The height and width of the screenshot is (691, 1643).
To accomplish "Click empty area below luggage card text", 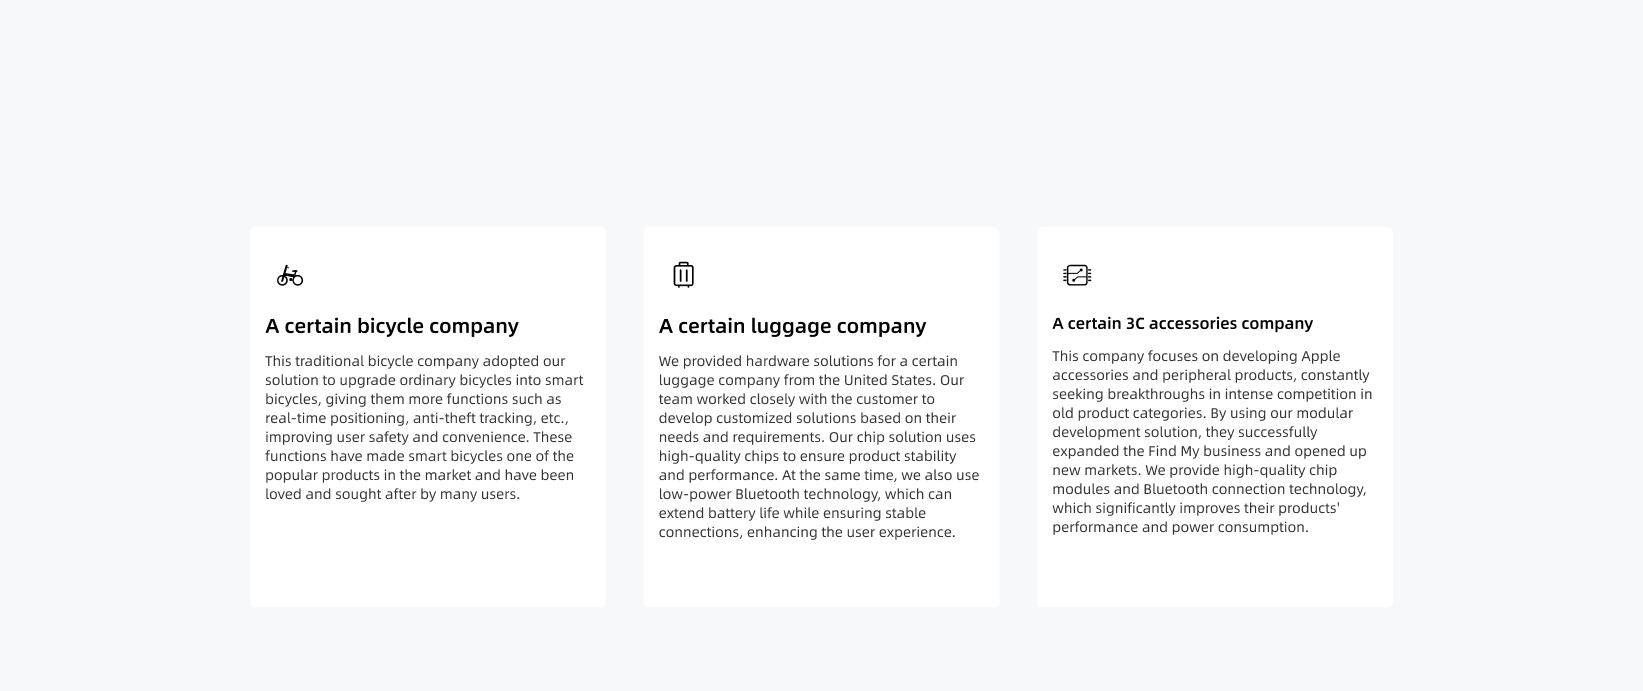I will (820, 574).
